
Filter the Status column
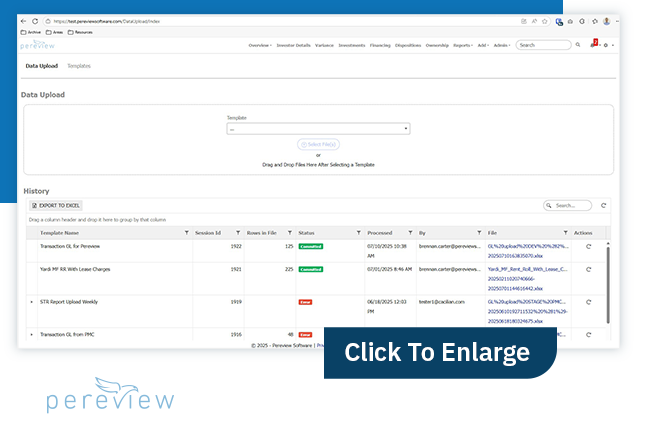359,233
